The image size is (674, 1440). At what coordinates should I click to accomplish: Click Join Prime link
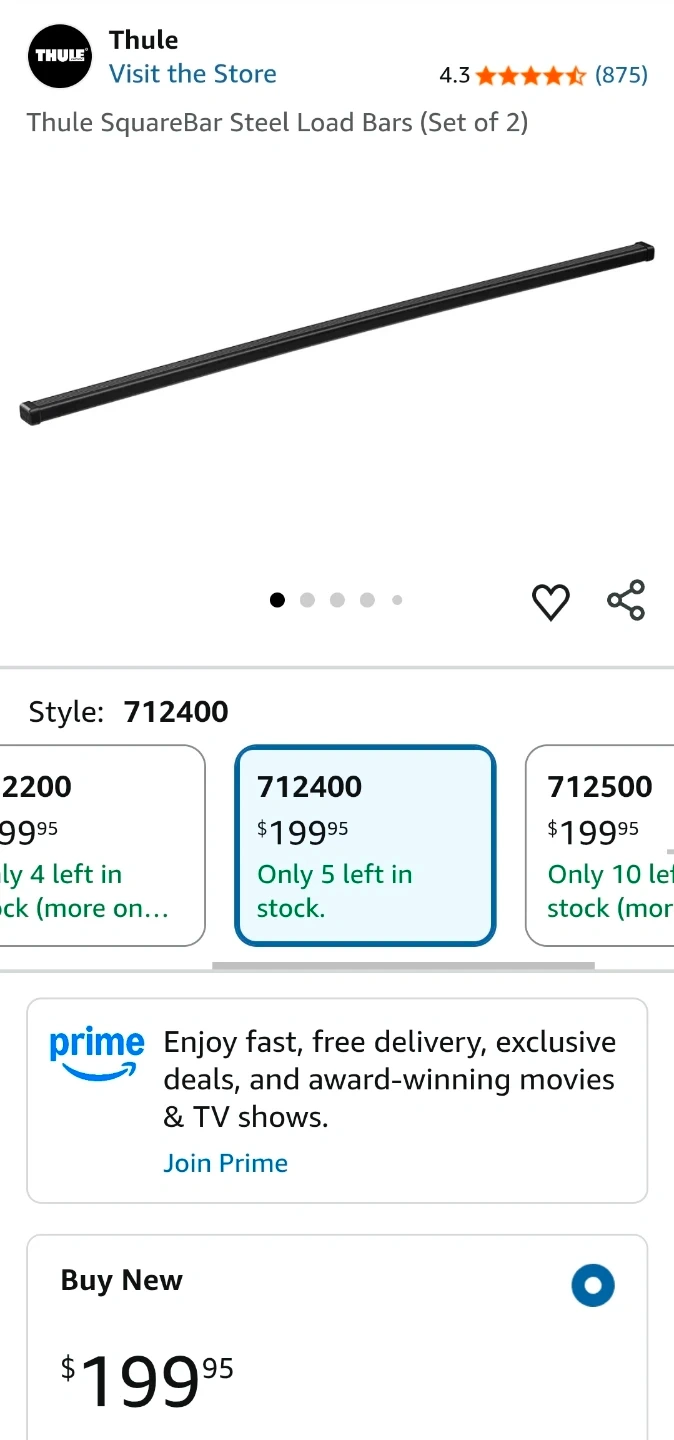coord(226,1163)
